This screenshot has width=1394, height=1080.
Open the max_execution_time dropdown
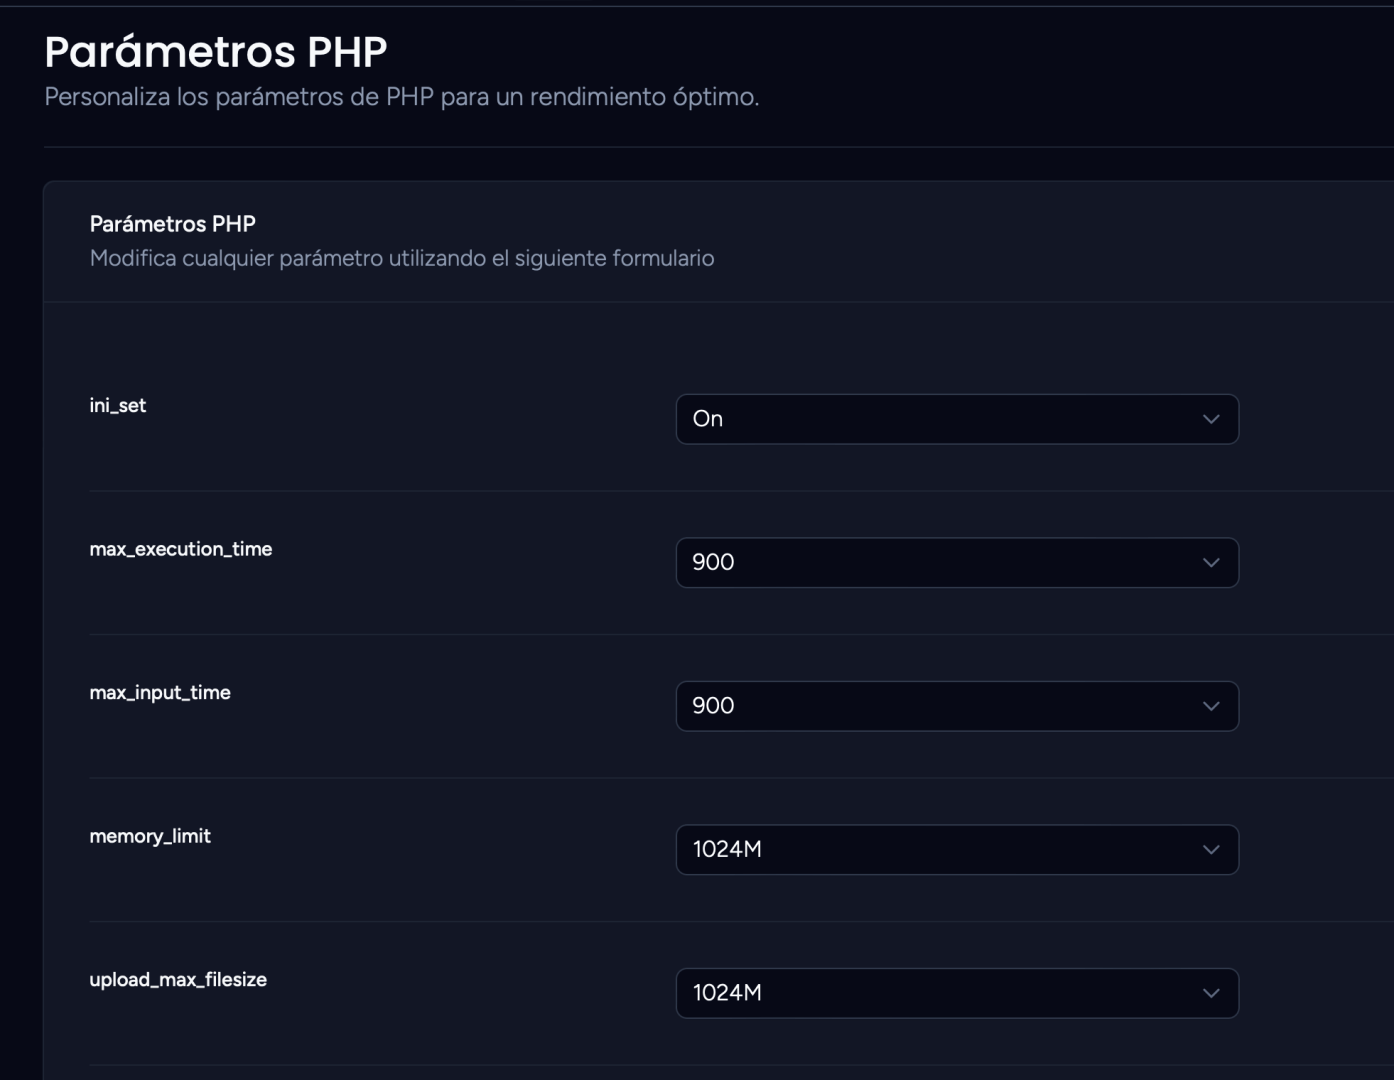[957, 562]
